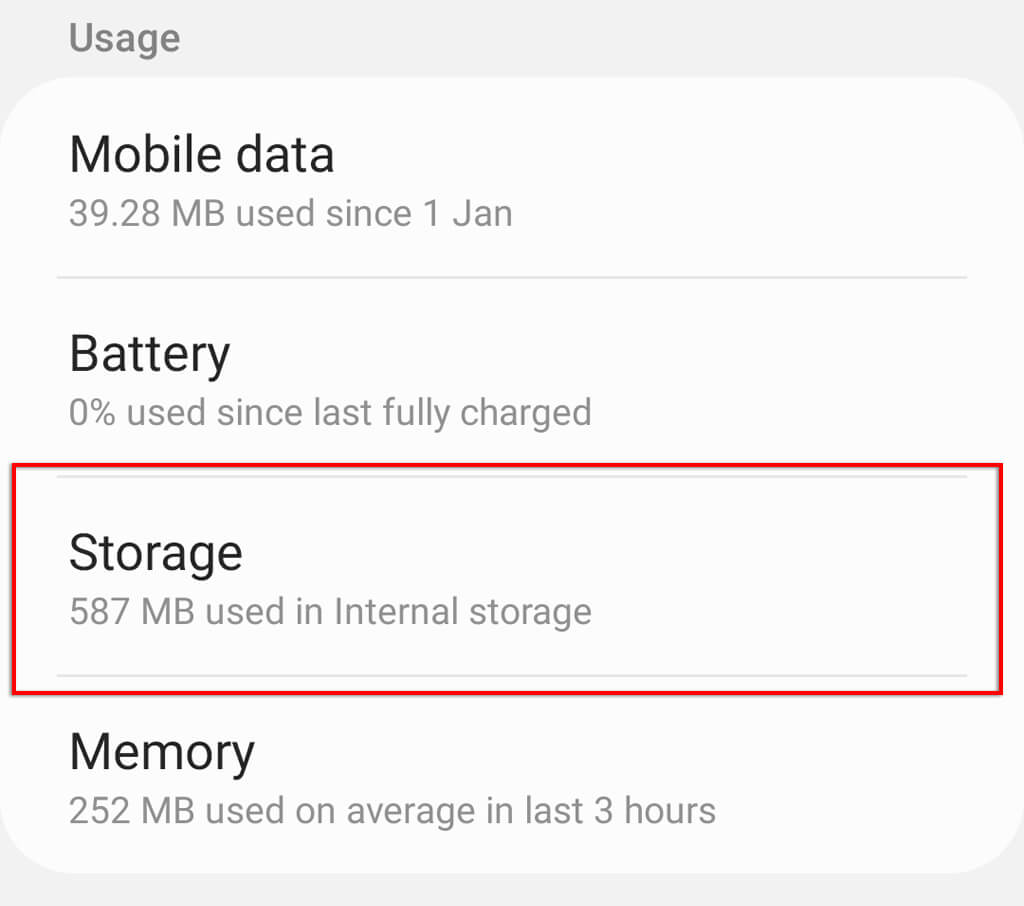Open the Memory usage entry
Screen dimensions: 1024x906
(x=512, y=775)
